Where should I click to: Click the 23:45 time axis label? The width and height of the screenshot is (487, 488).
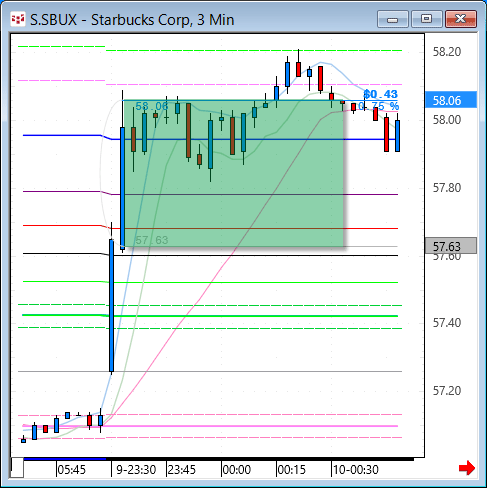coord(182,470)
